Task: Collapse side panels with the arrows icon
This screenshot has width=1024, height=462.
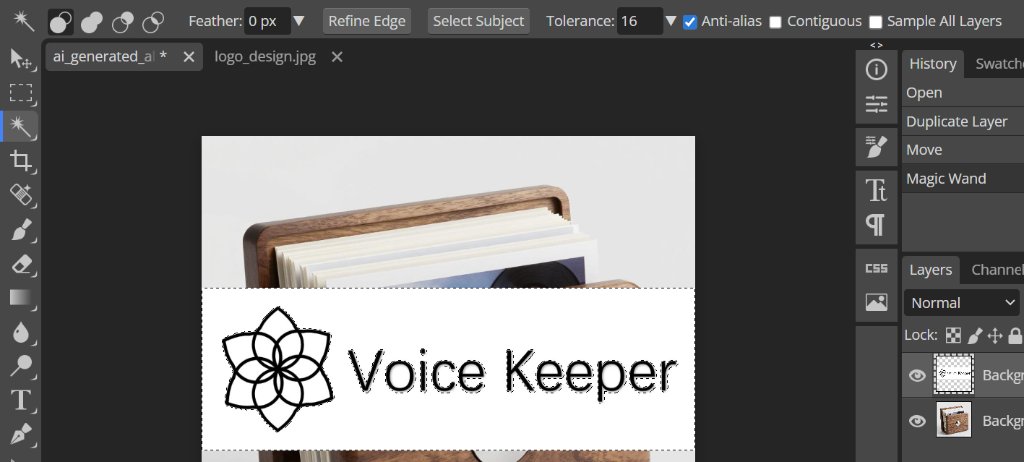Action: 876,45
